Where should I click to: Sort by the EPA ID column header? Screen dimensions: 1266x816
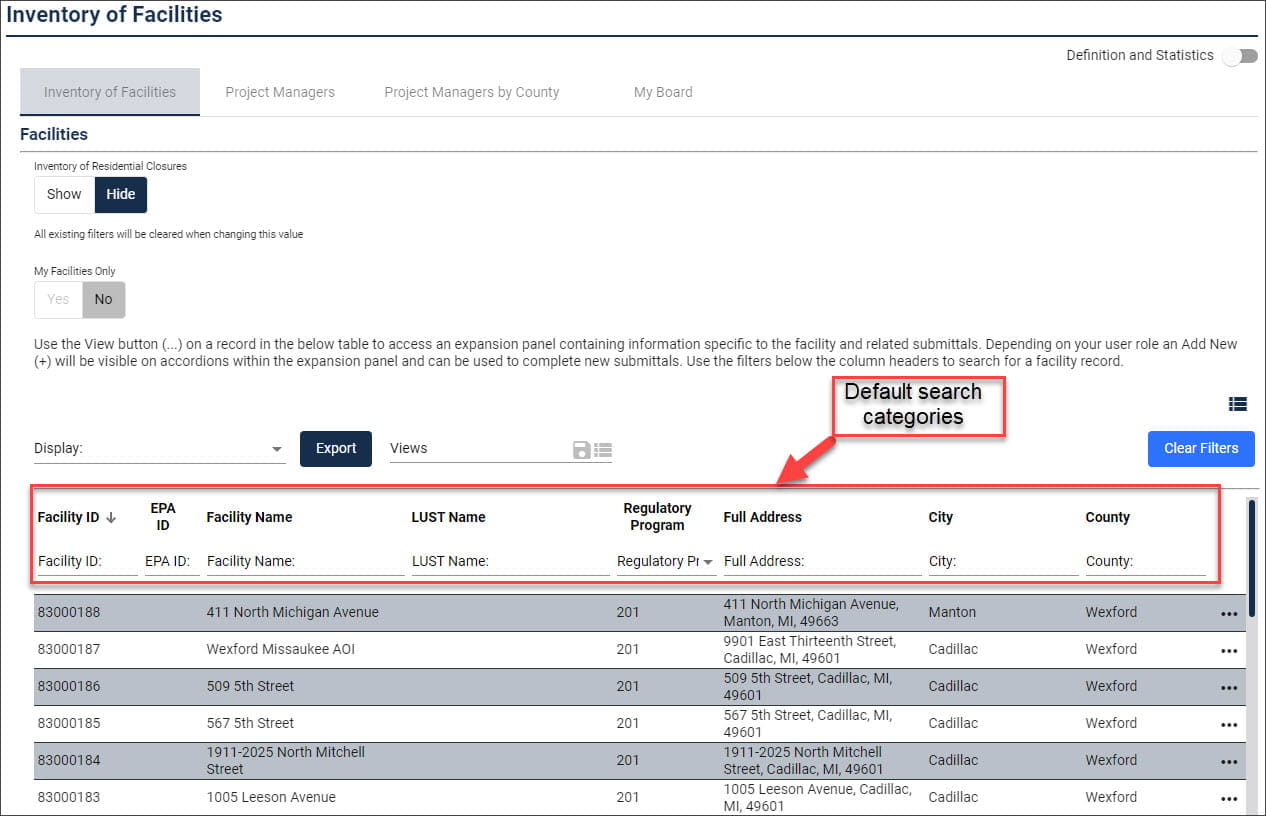tap(163, 517)
